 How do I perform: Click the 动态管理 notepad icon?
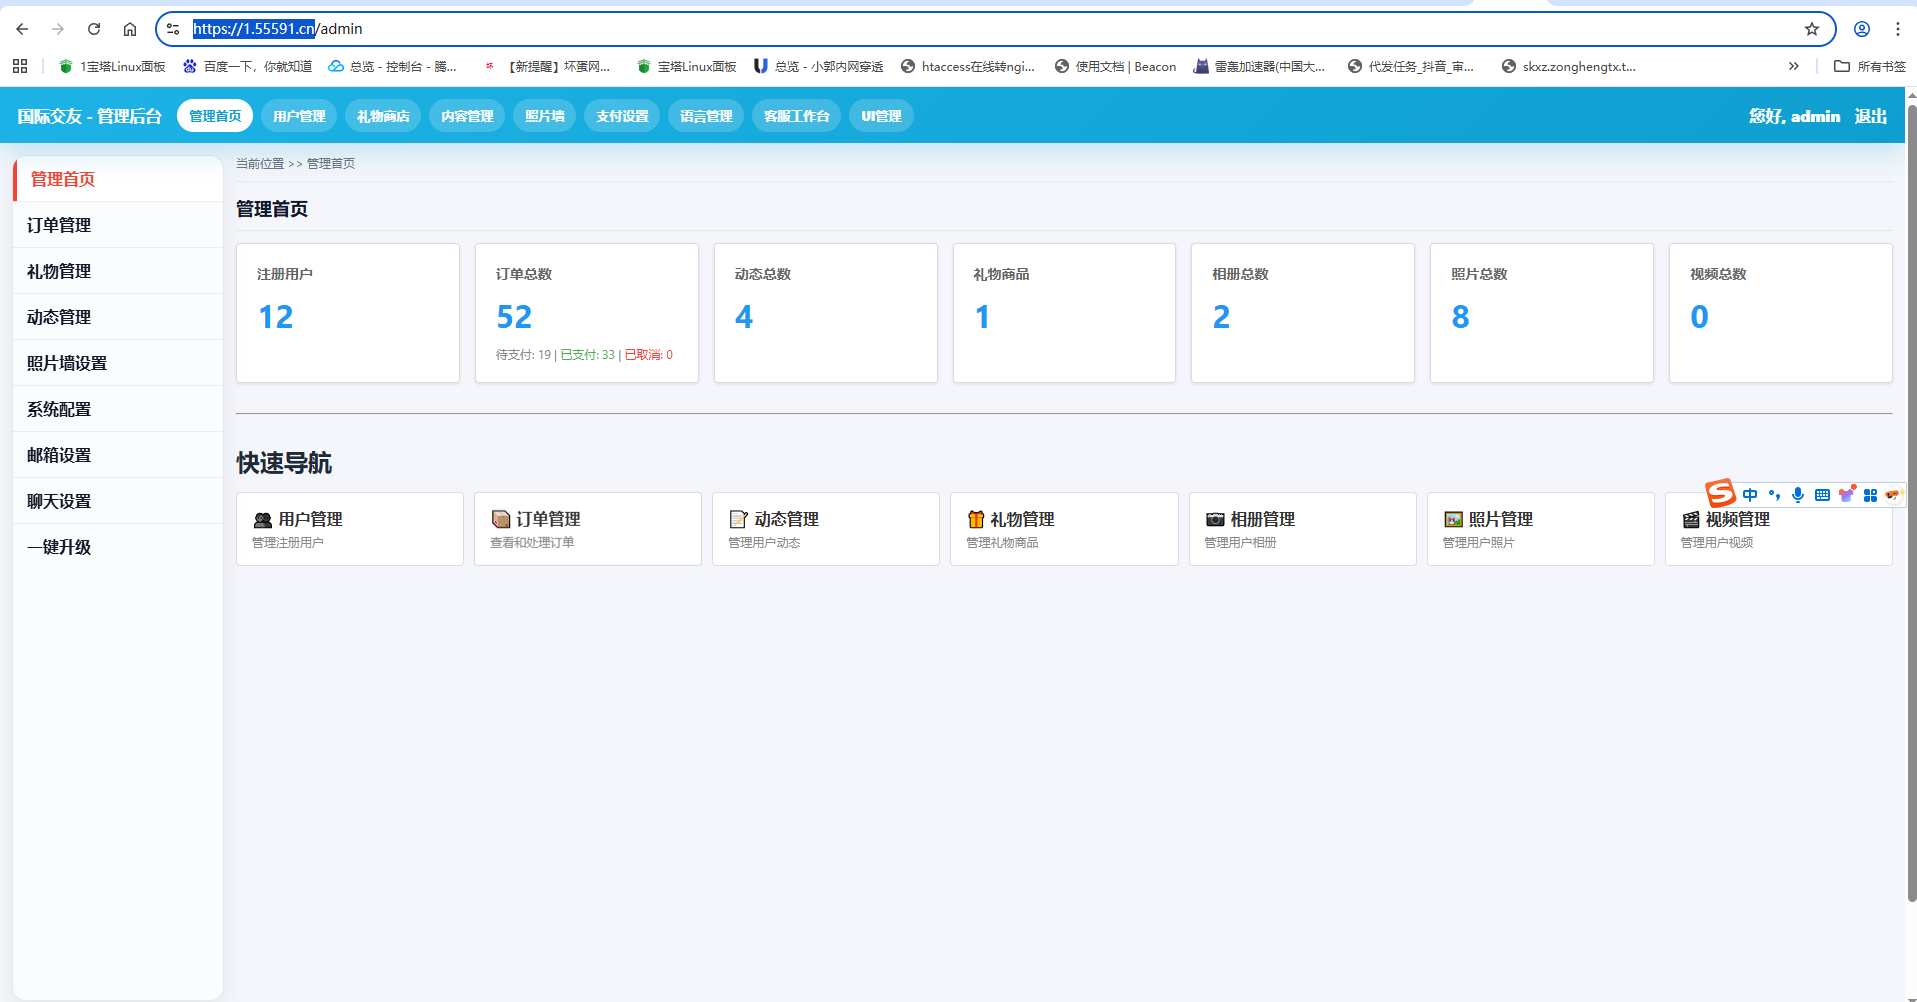pos(738,520)
